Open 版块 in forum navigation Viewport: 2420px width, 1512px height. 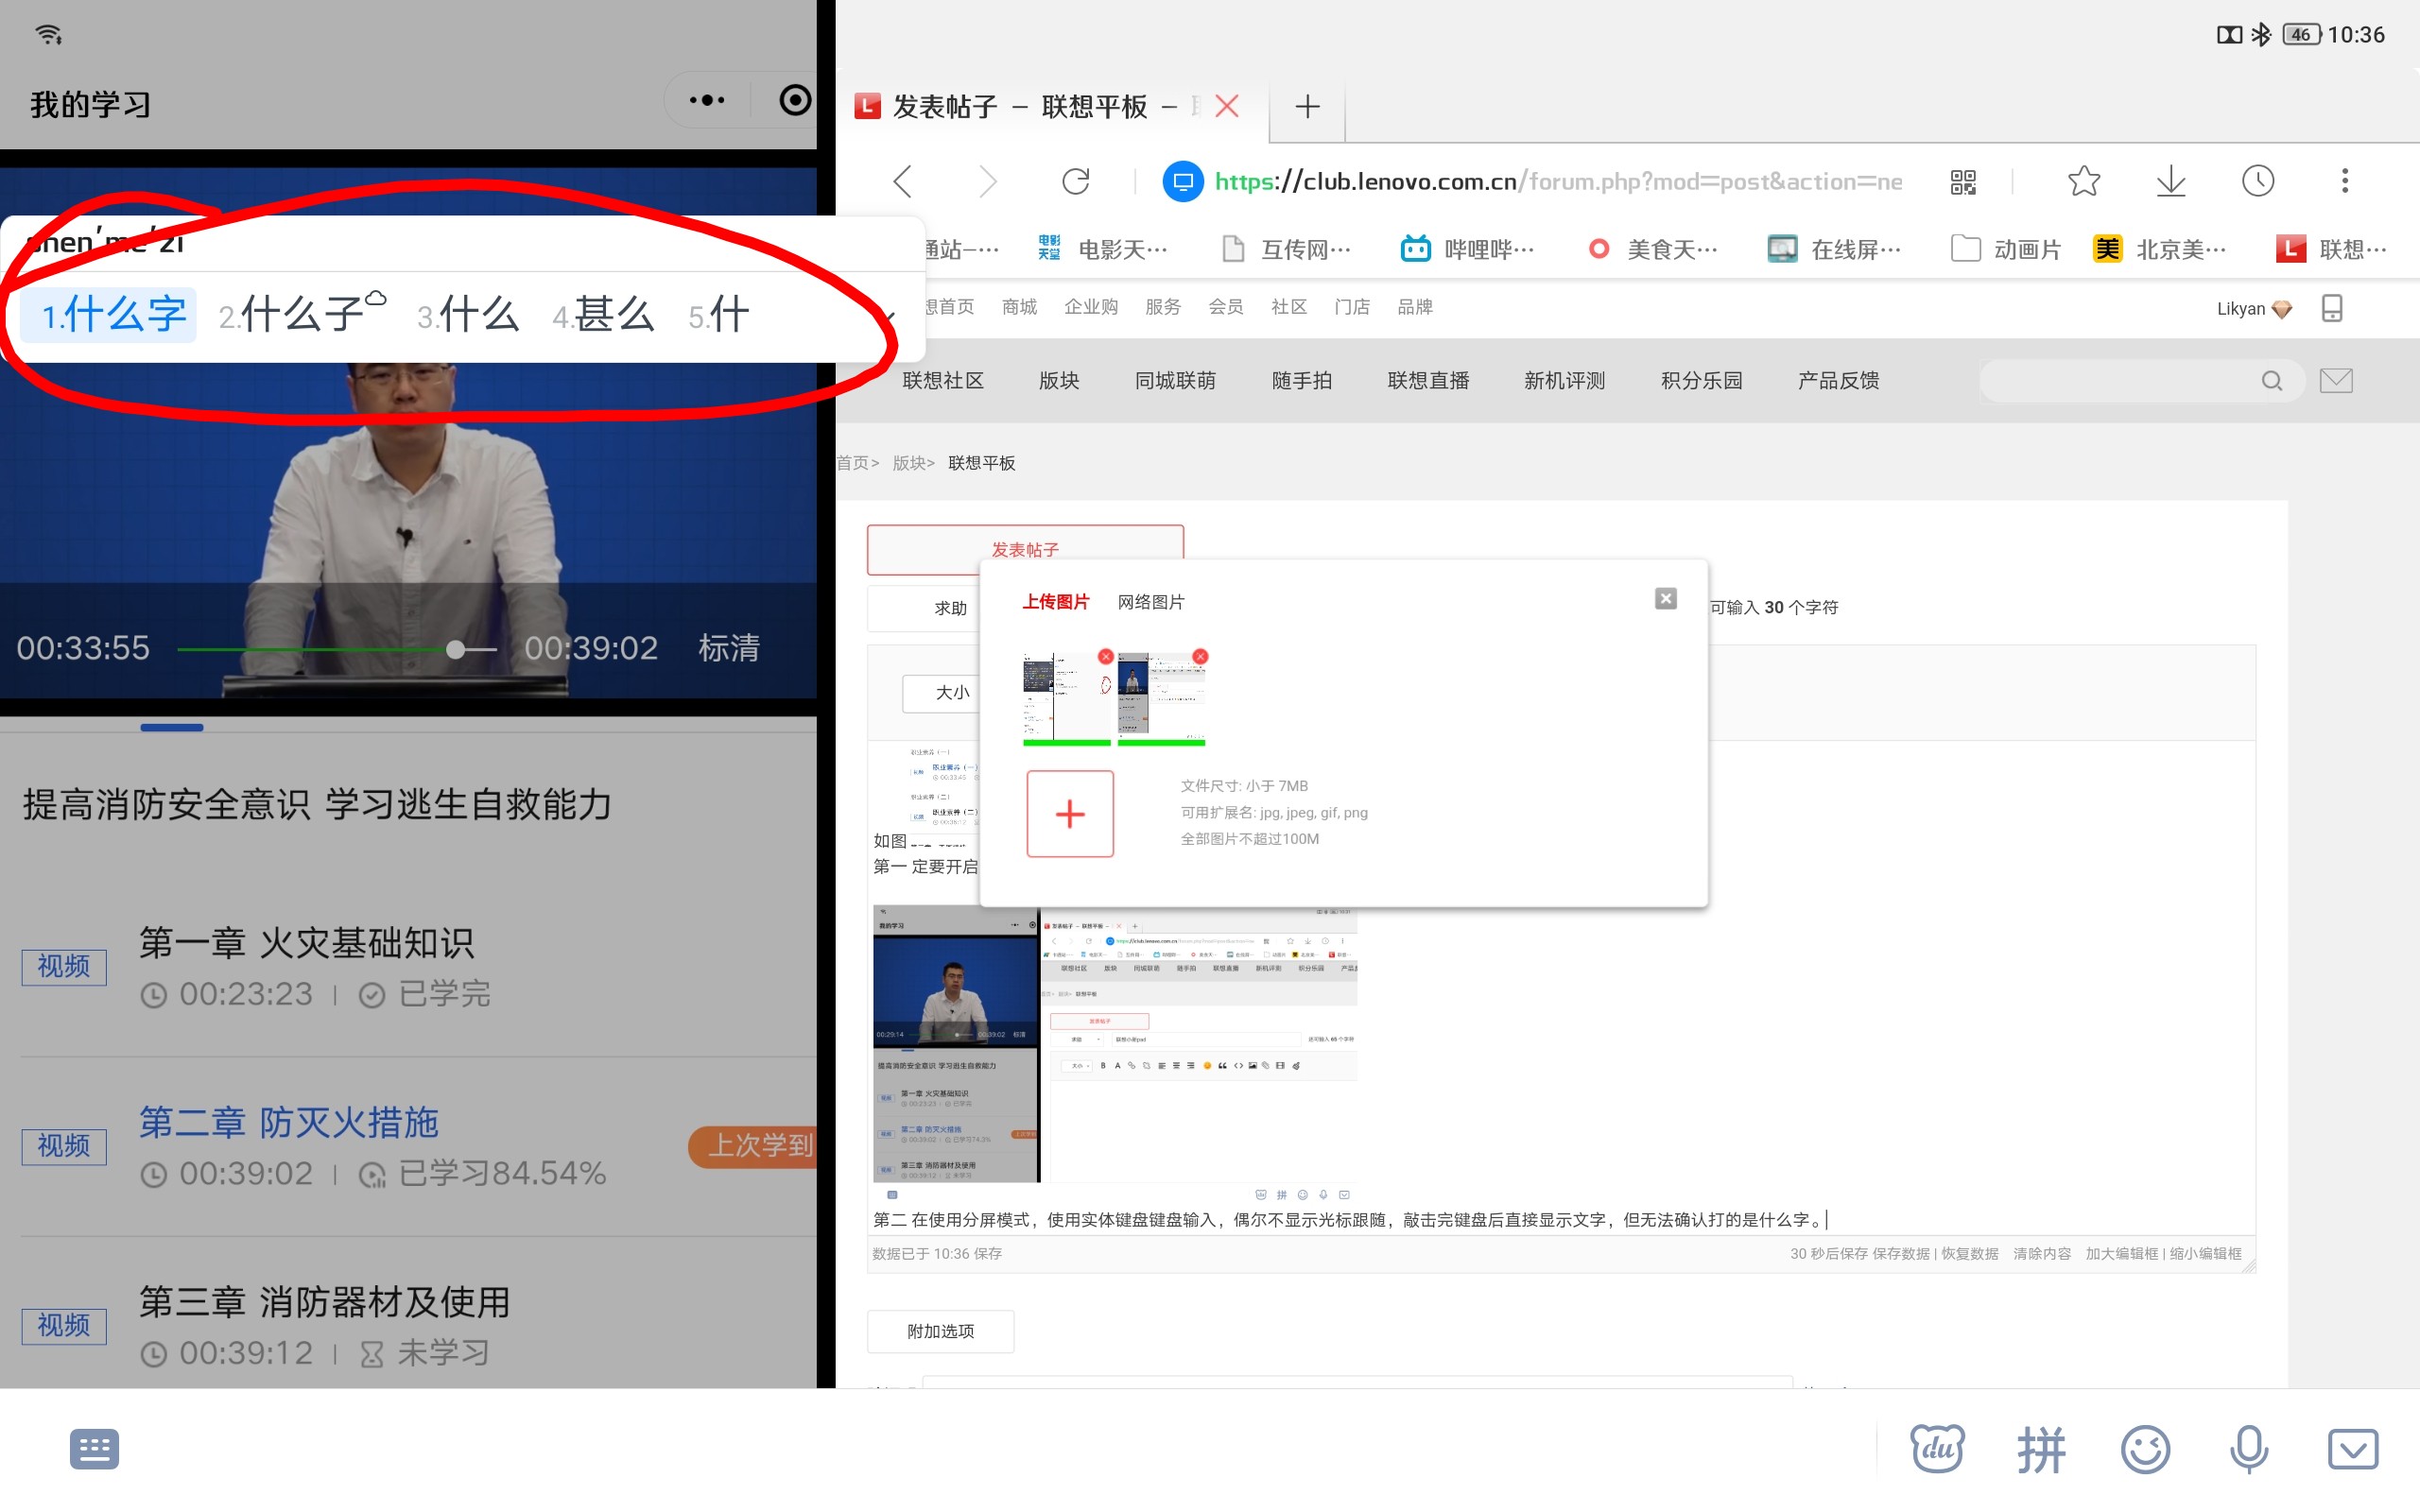pos(1059,381)
